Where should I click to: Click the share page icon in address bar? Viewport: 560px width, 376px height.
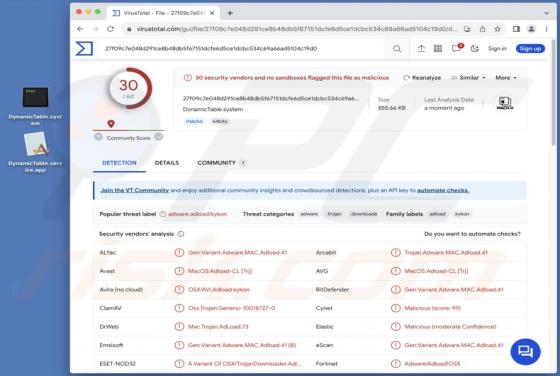(482, 29)
